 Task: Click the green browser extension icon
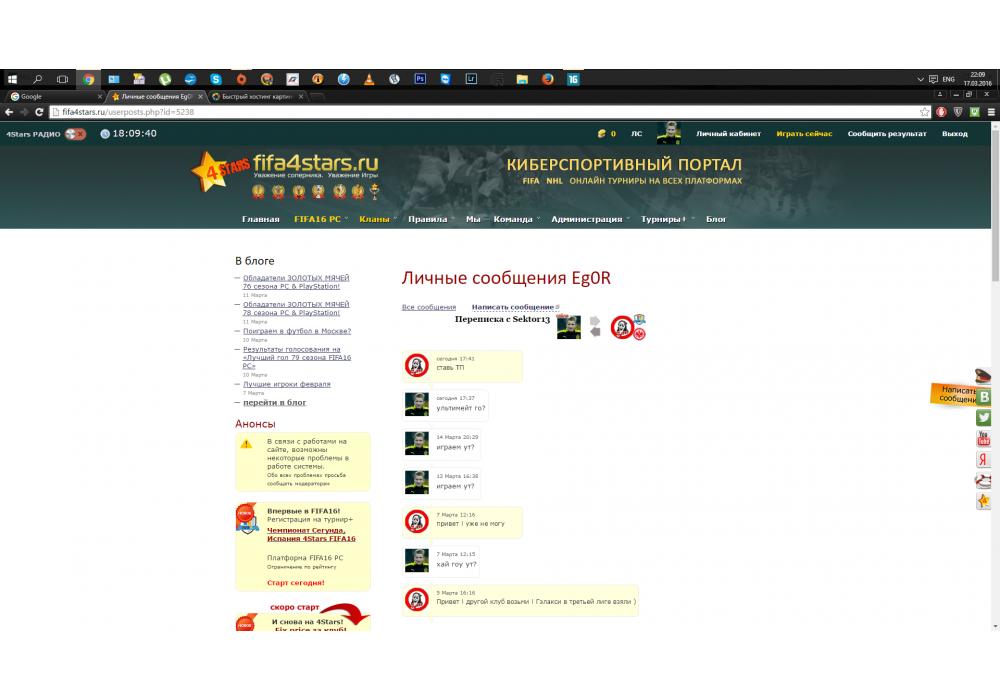[x=974, y=112]
